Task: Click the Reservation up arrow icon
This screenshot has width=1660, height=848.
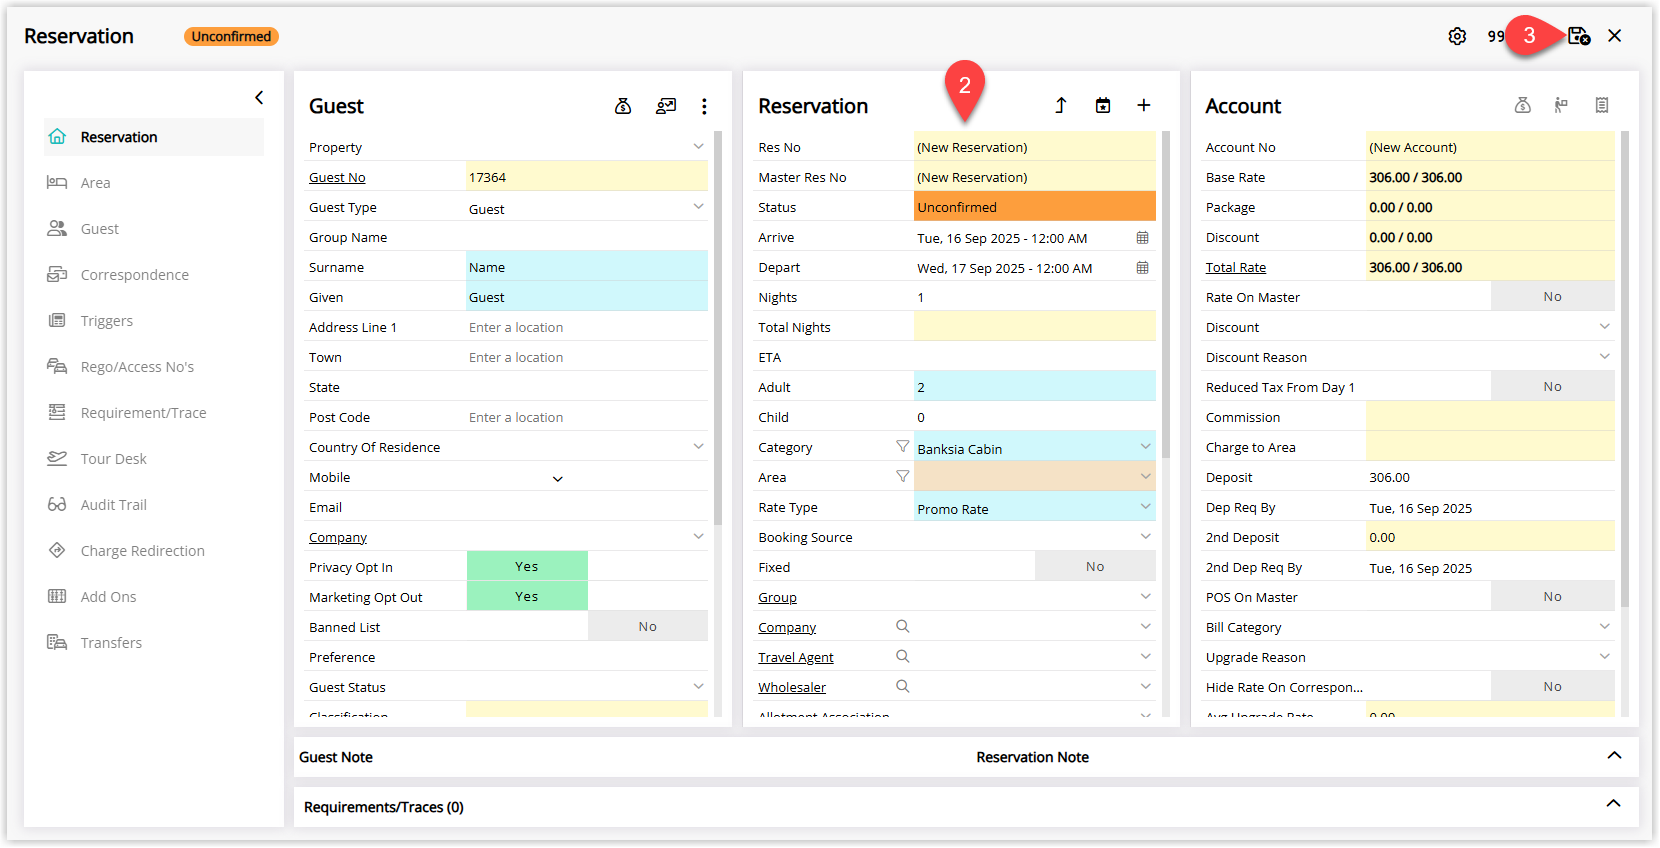Action: pos(1061,106)
